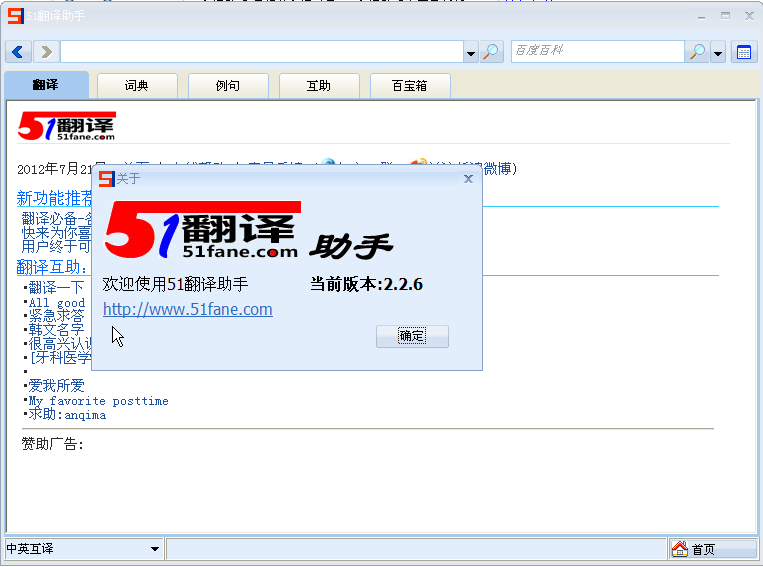763x567 pixels.
Task: Open the All good link
Action: (x=56, y=303)
